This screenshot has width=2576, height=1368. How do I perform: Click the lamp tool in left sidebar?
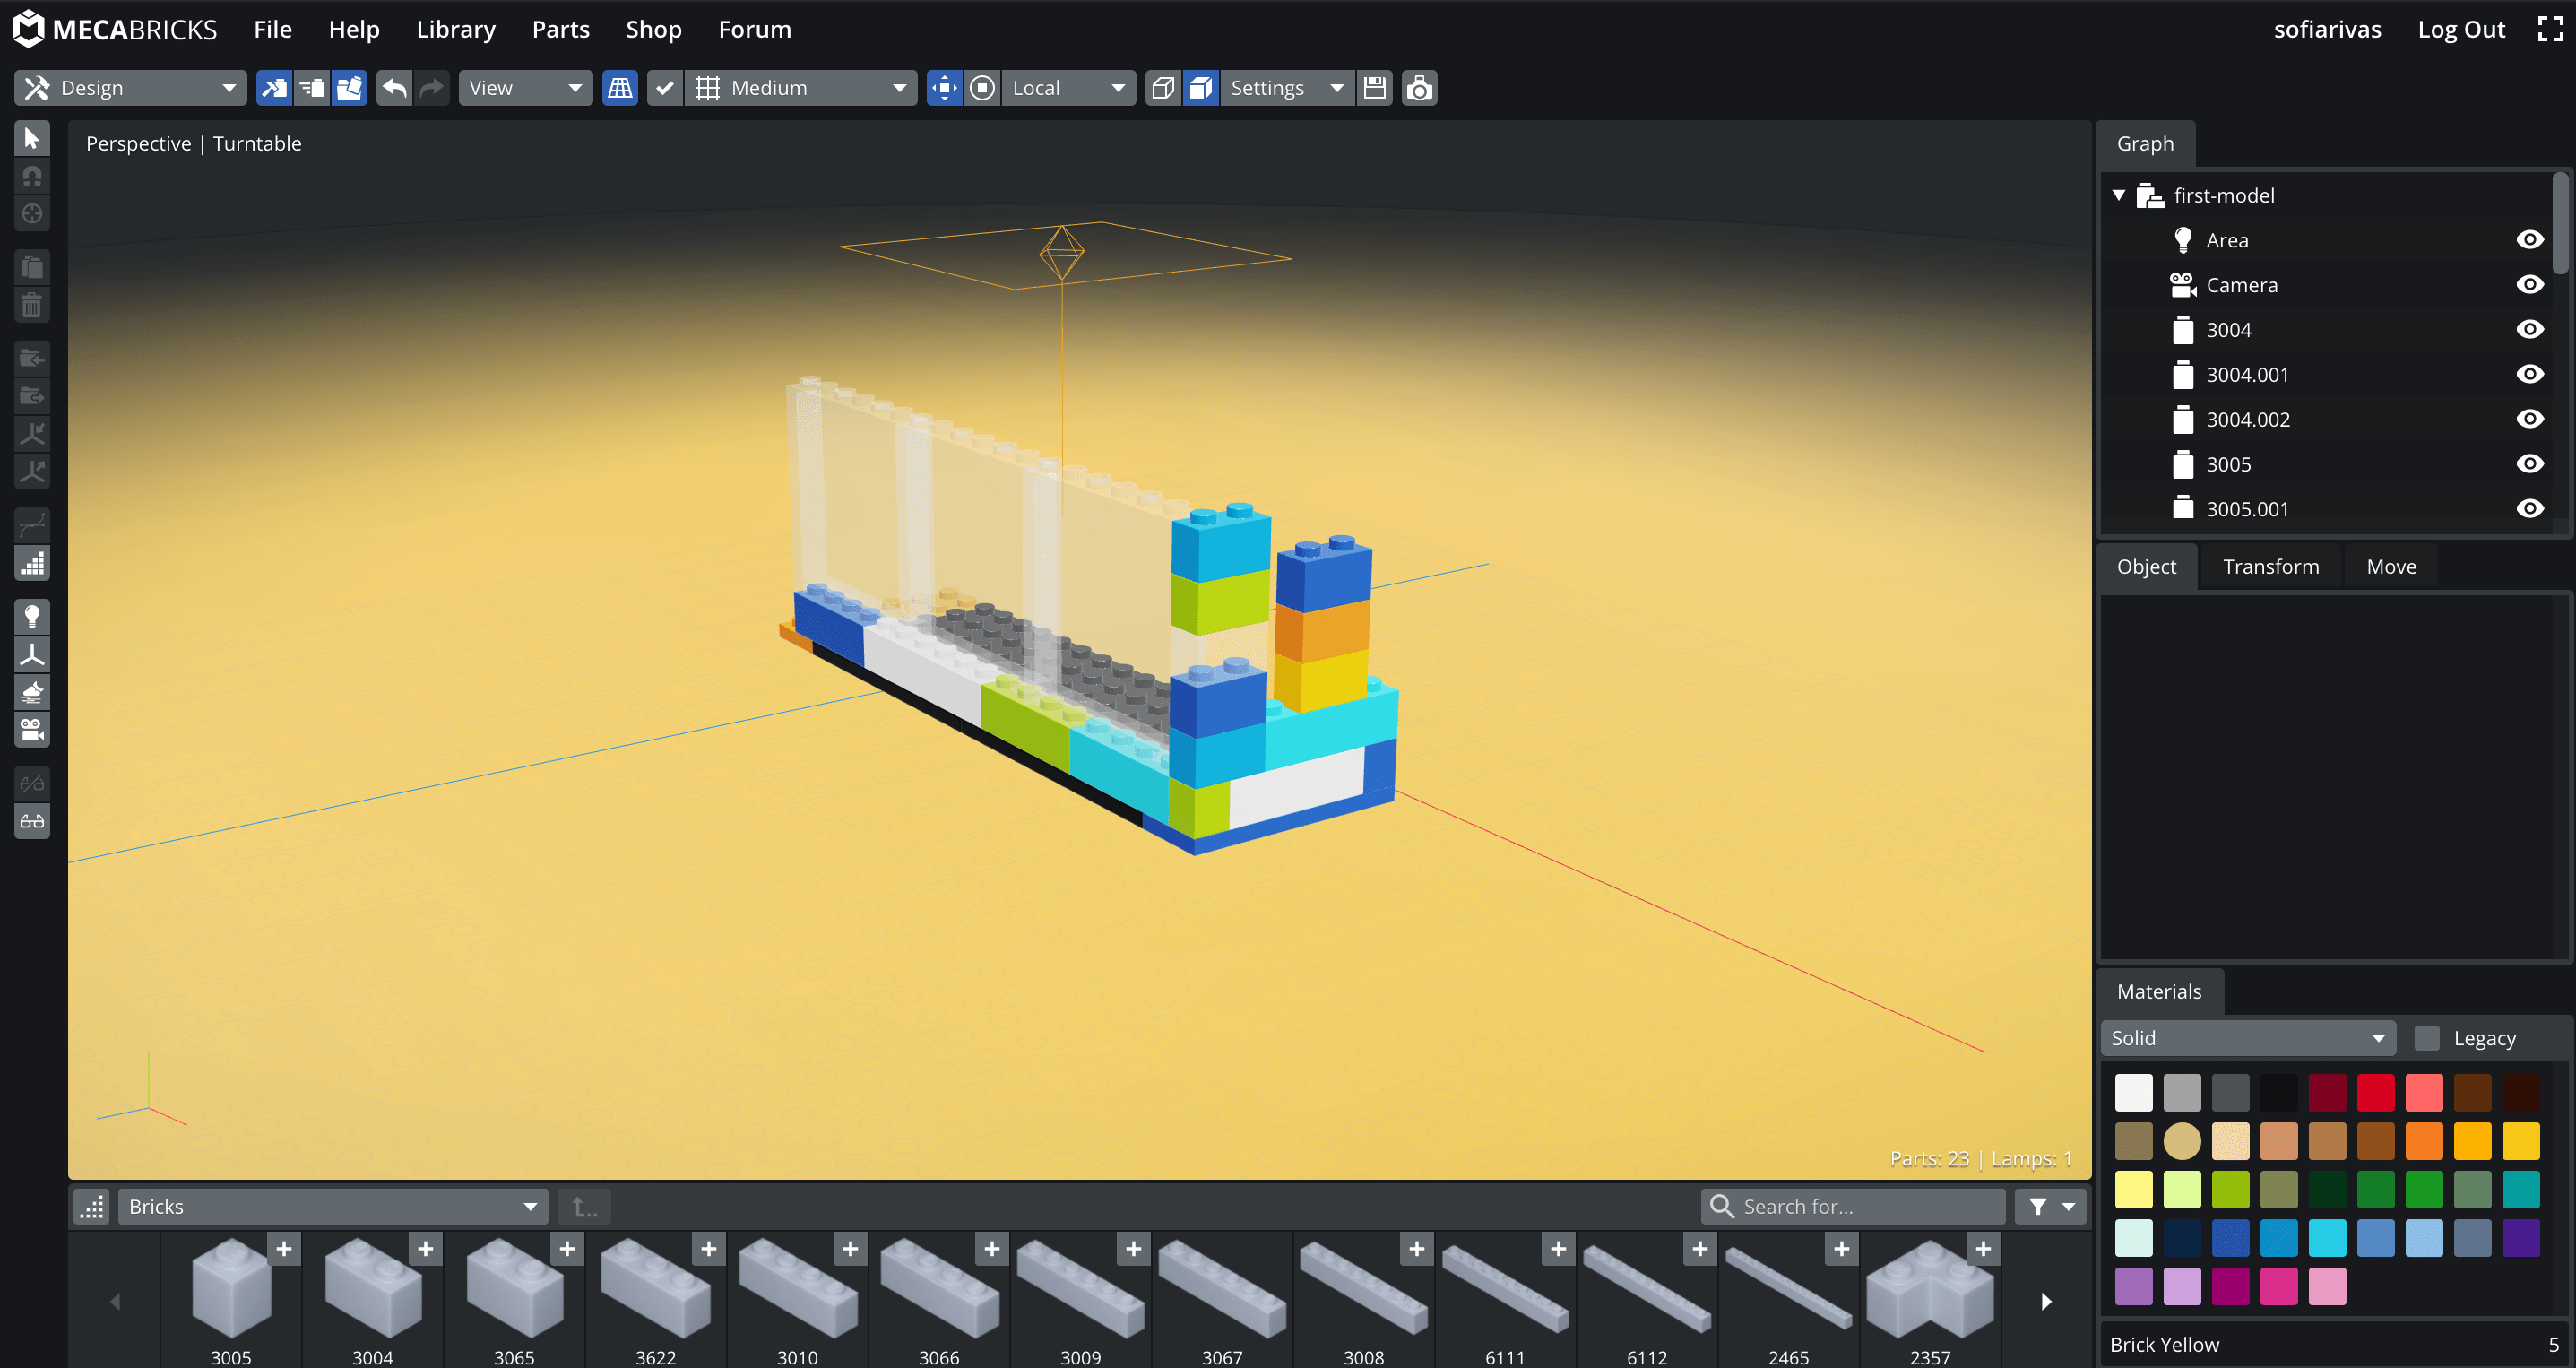32,616
